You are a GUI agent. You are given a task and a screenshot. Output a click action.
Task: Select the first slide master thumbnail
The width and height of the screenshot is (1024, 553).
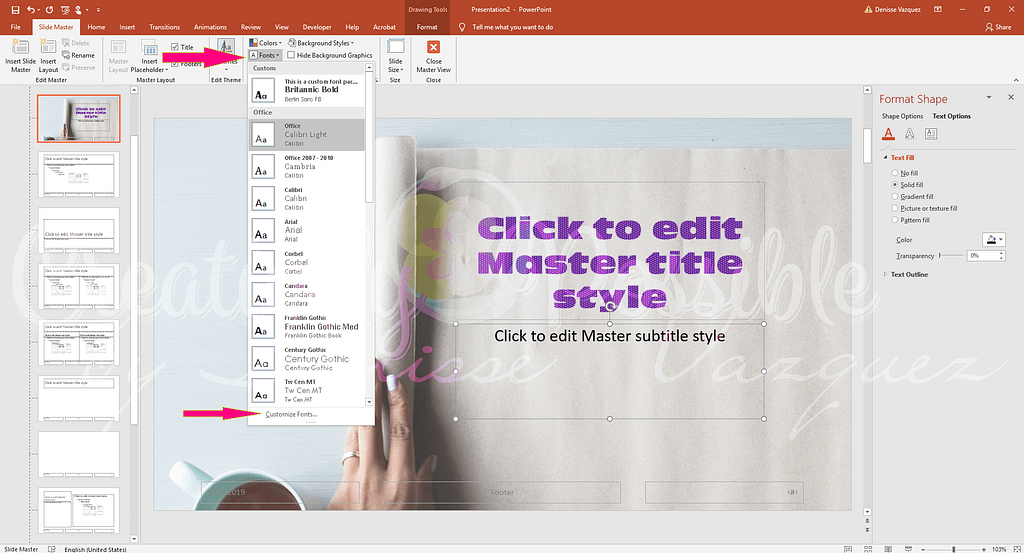78,118
